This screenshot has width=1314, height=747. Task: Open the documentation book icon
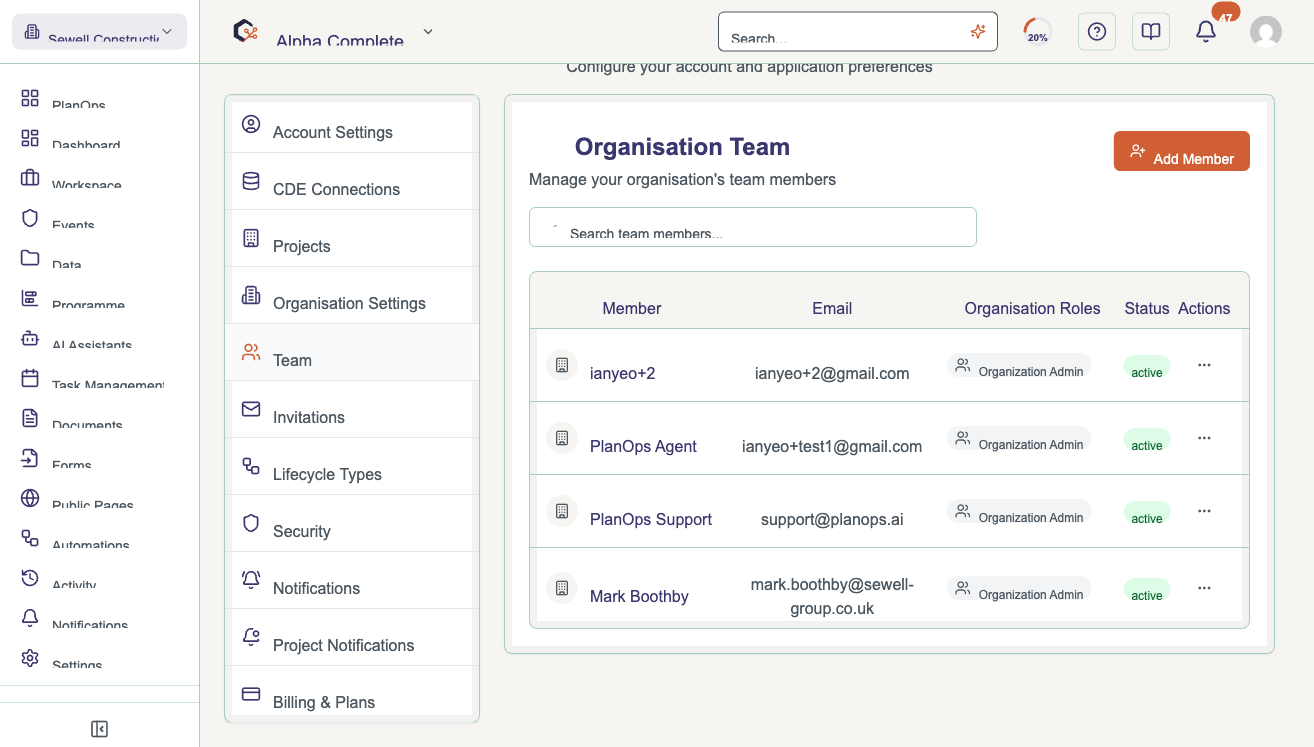[x=1151, y=32]
